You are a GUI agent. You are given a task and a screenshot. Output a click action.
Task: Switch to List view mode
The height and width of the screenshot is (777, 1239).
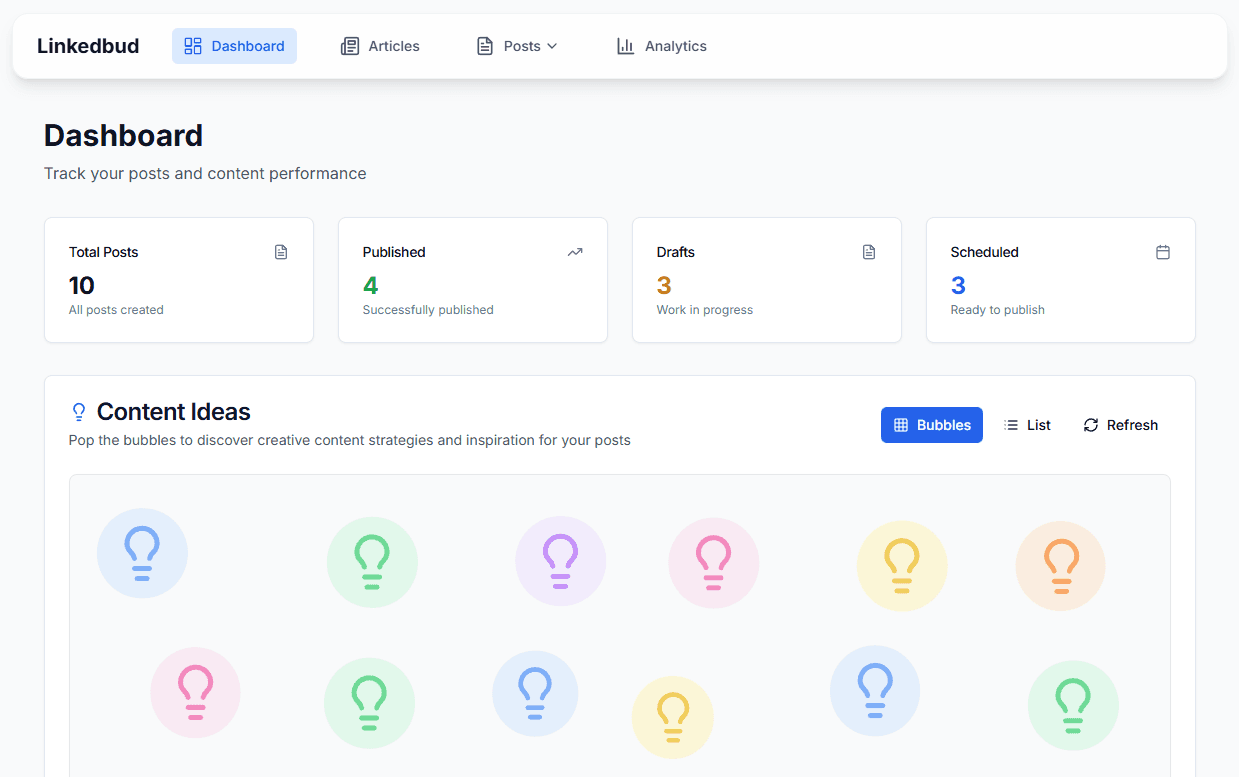coord(1027,424)
